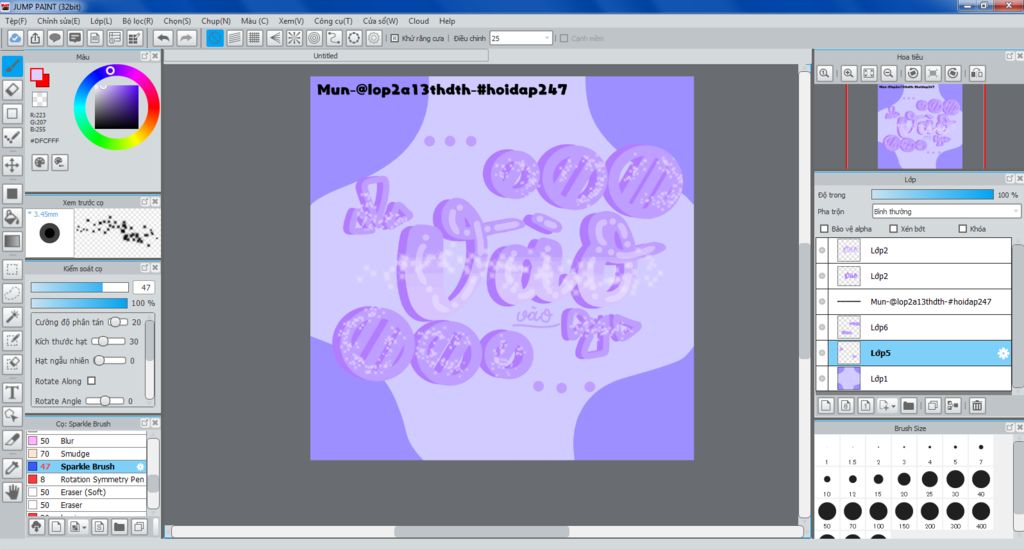Screen dimensions: 1024x549
Task: Enable the concentric circle snap guide
Action: (314, 38)
